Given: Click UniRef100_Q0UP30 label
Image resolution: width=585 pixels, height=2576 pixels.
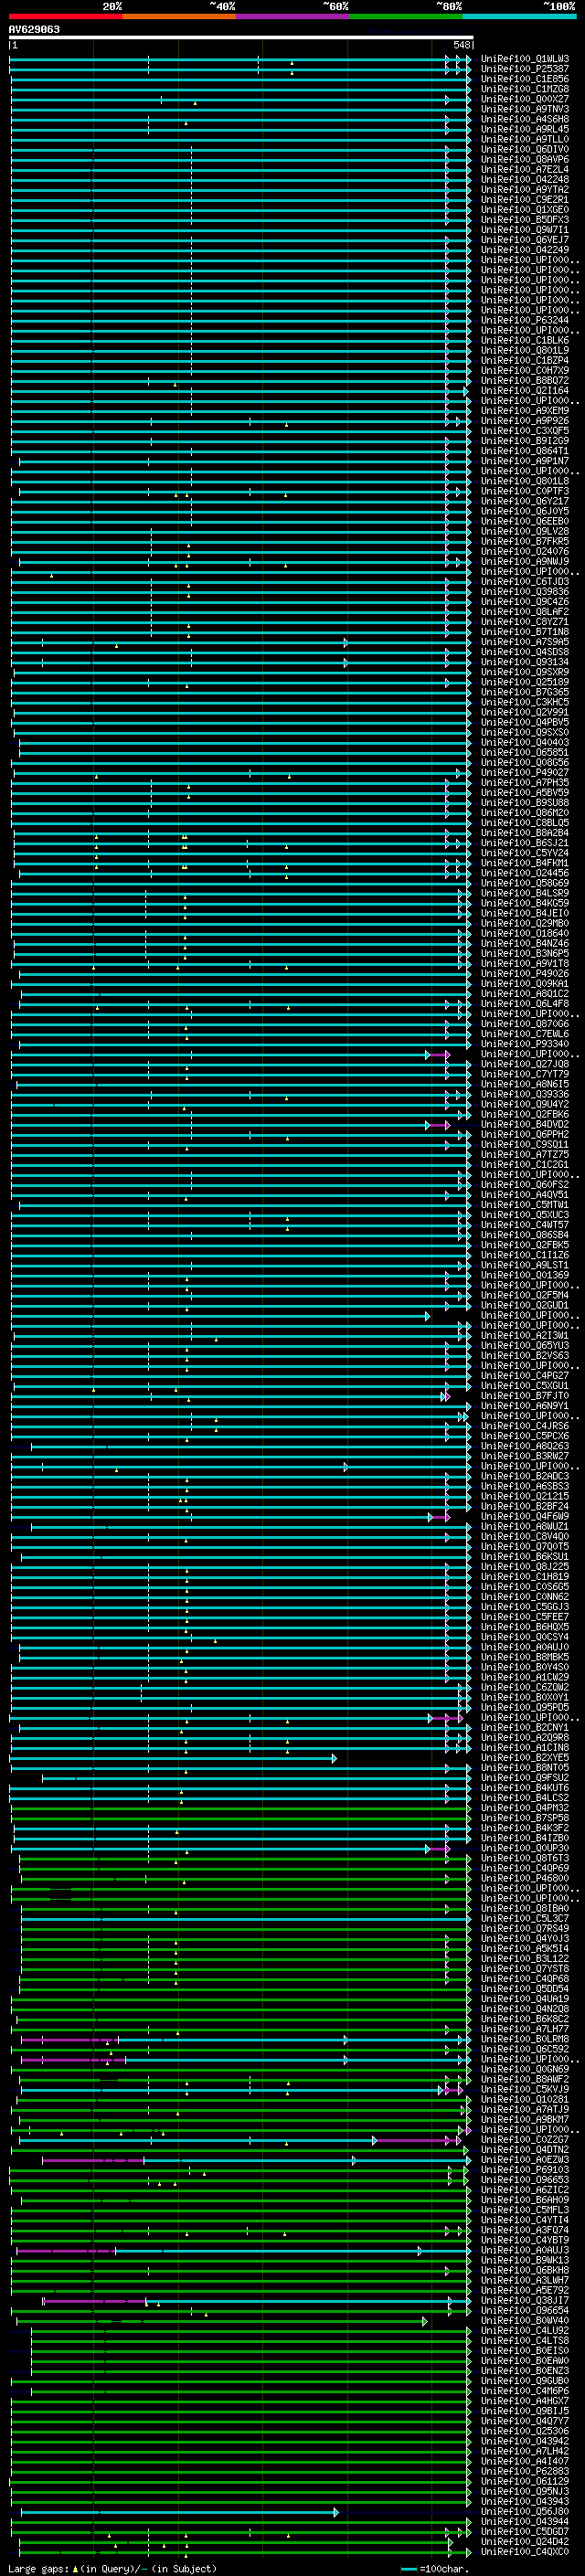Looking at the screenshot, I should tap(525, 1848).
